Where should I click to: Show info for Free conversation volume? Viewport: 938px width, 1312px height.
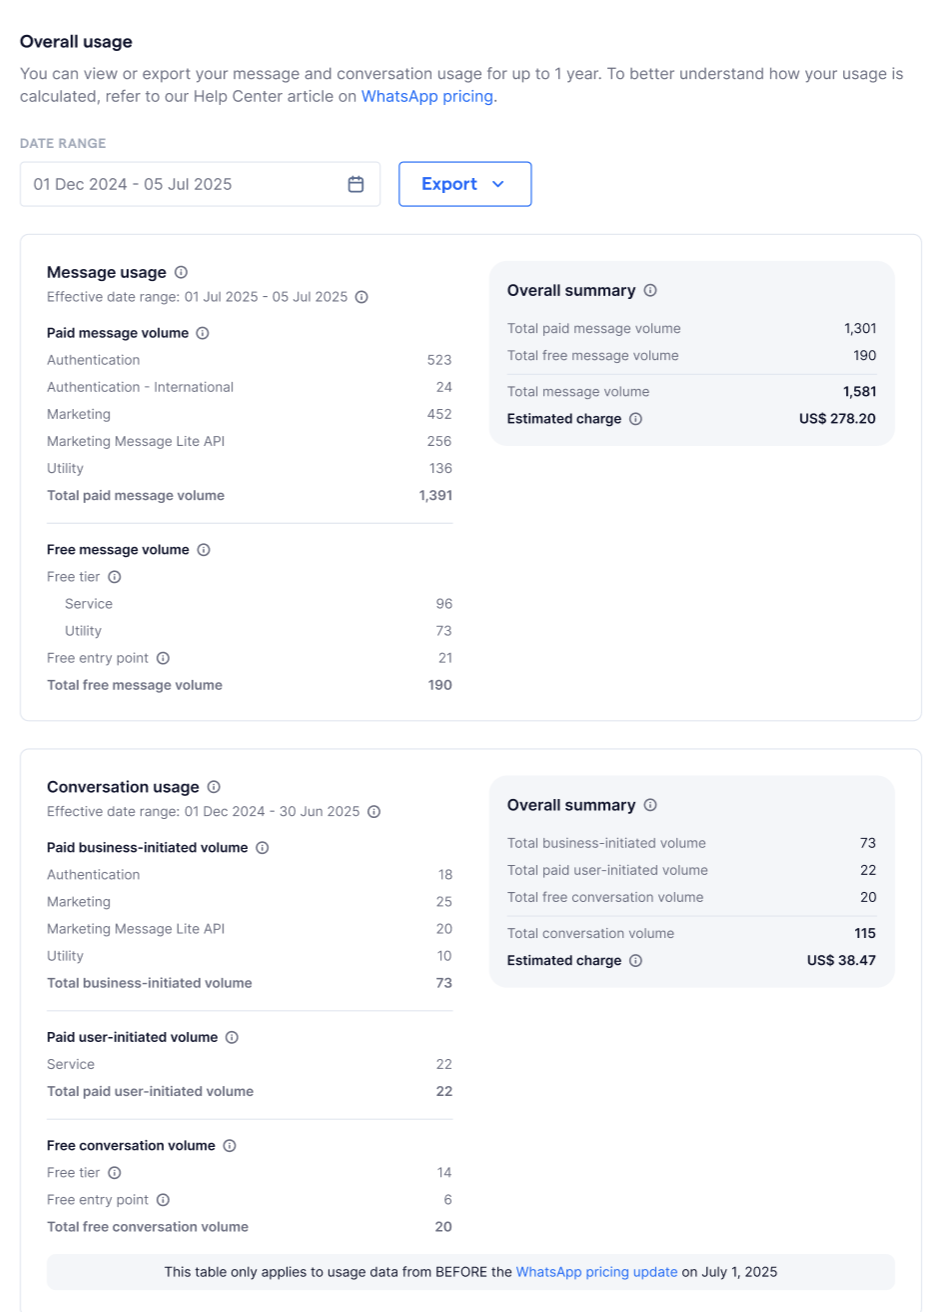click(230, 1146)
